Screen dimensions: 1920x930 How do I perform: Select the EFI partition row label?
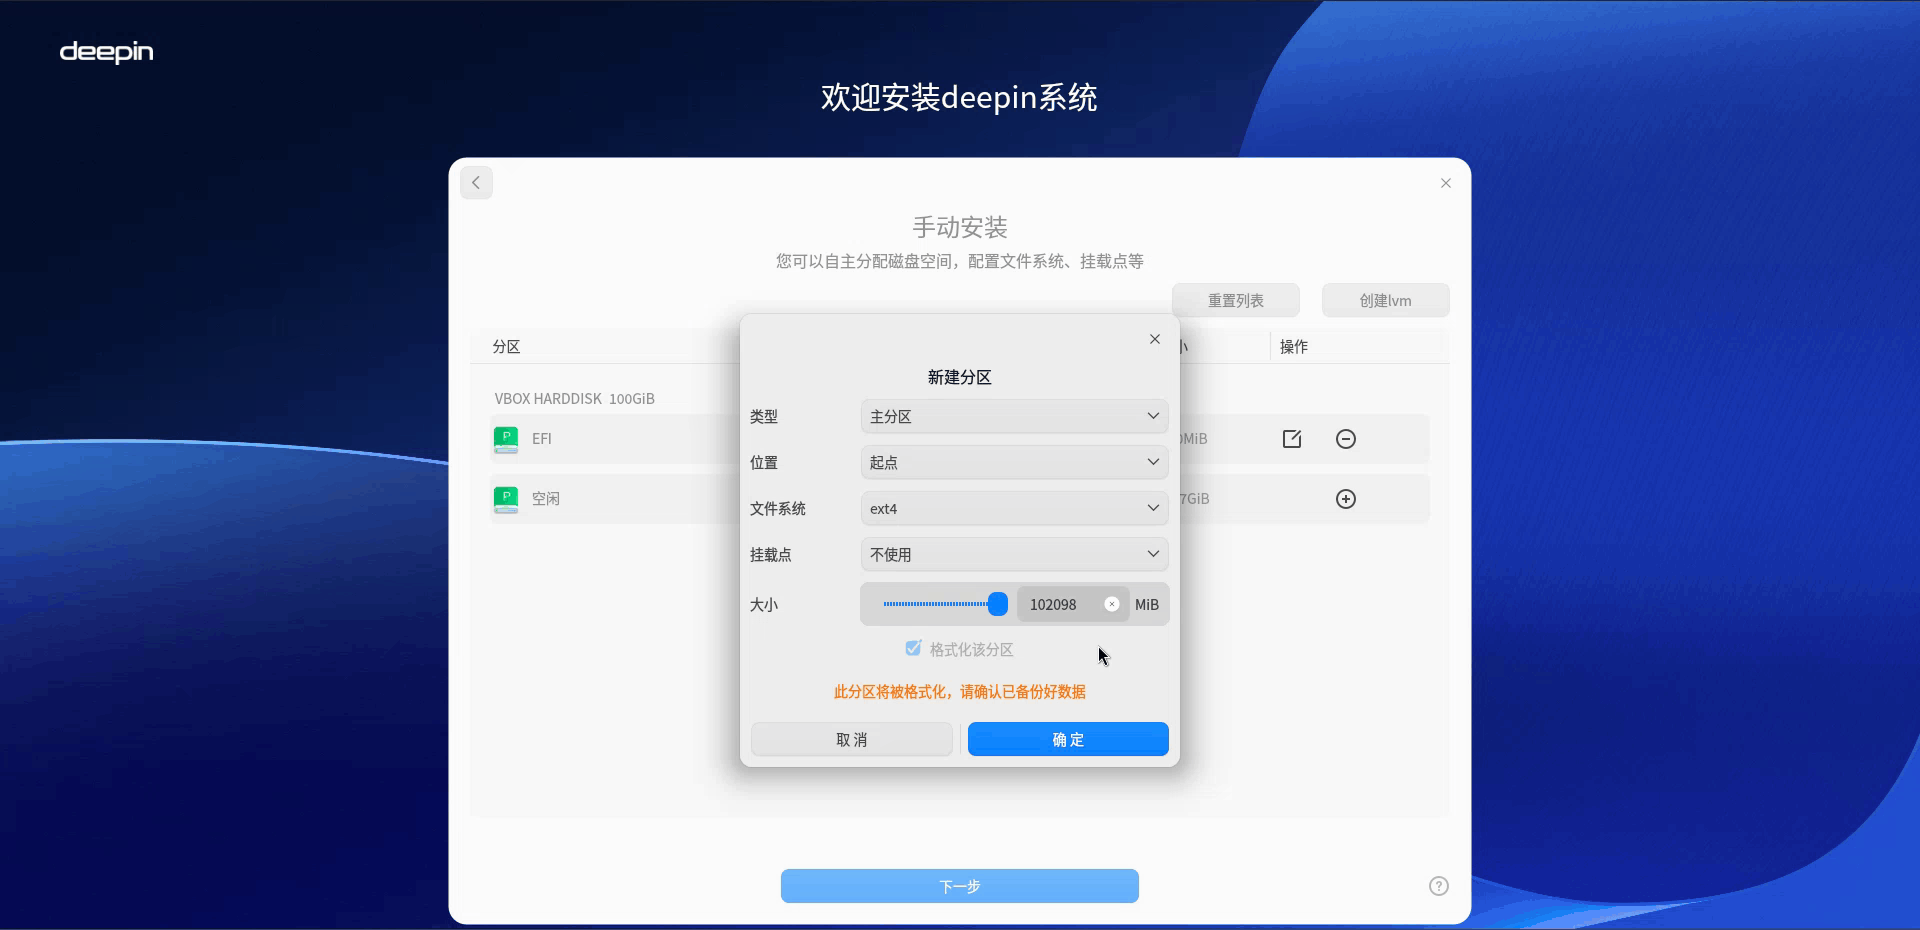point(542,439)
